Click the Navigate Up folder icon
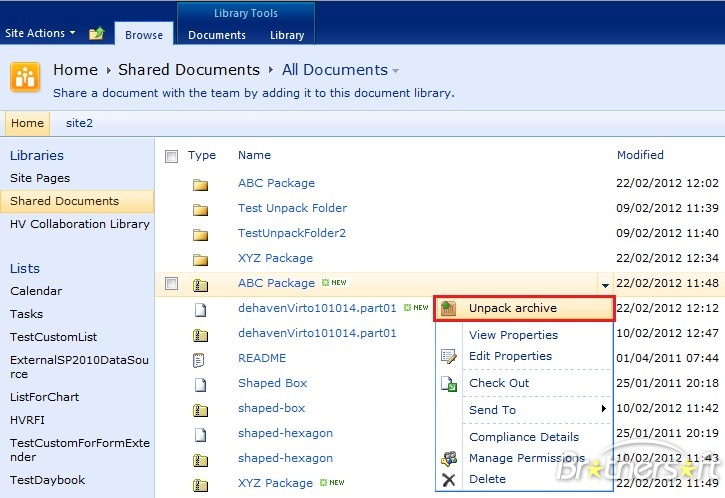This screenshot has height=498, width=725. (x=96, y=34)
